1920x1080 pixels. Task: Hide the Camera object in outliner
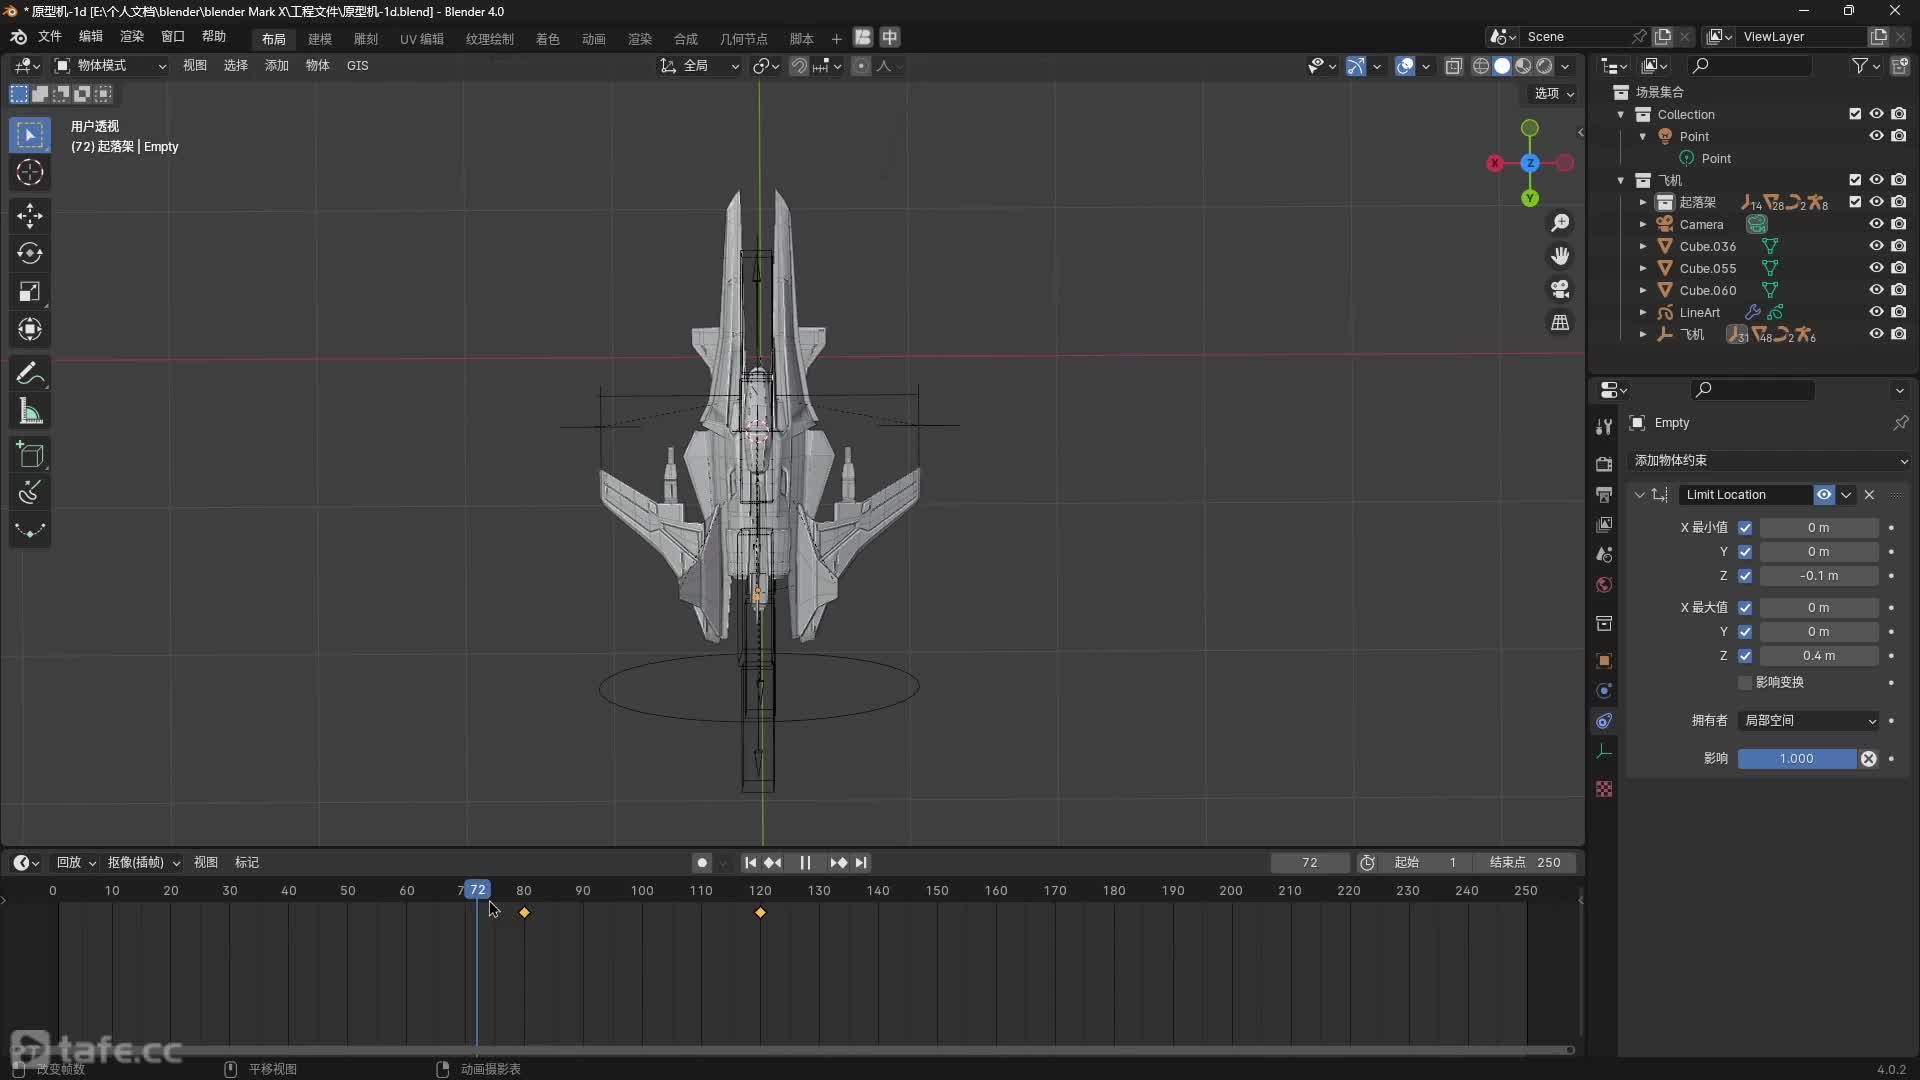point(1877,224)
